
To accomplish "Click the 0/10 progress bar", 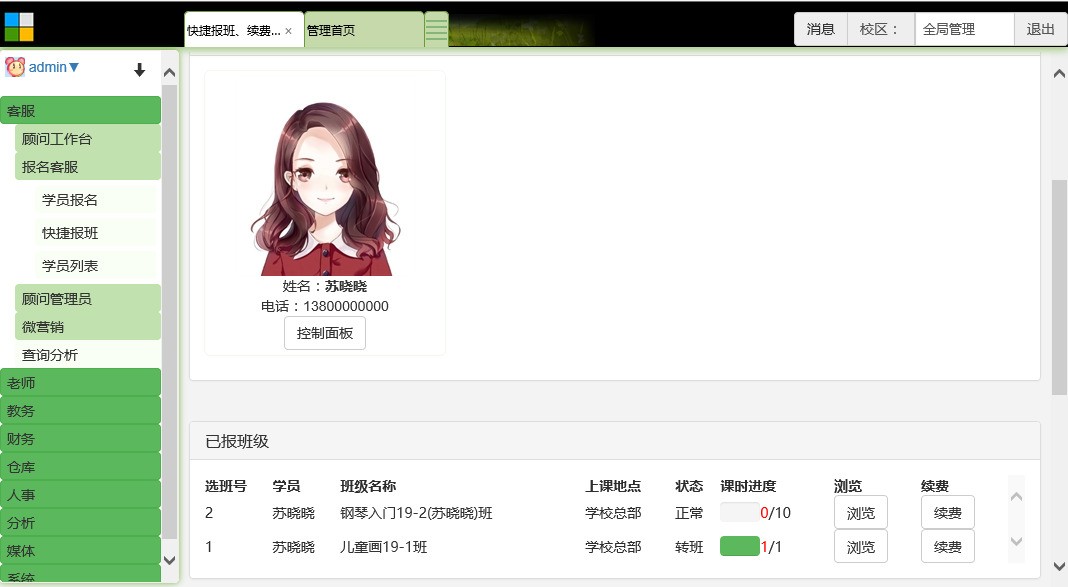I will pyautogui.click(x=740, y=512).
